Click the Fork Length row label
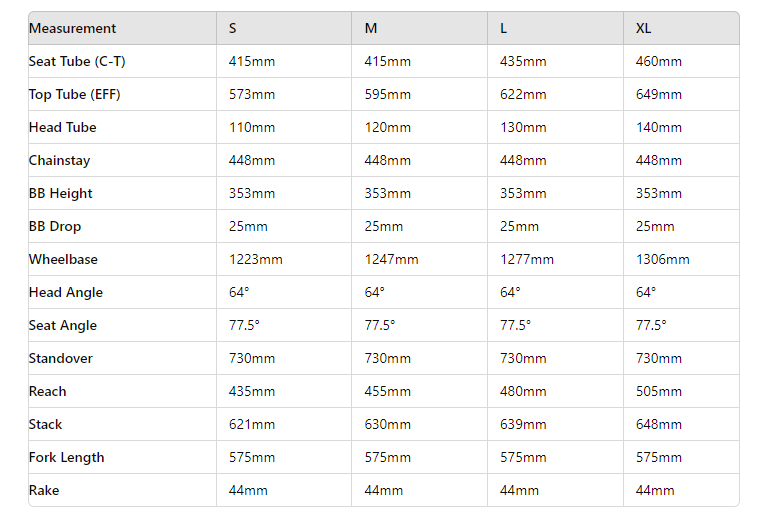766x523 pixels. coord(67,457)
